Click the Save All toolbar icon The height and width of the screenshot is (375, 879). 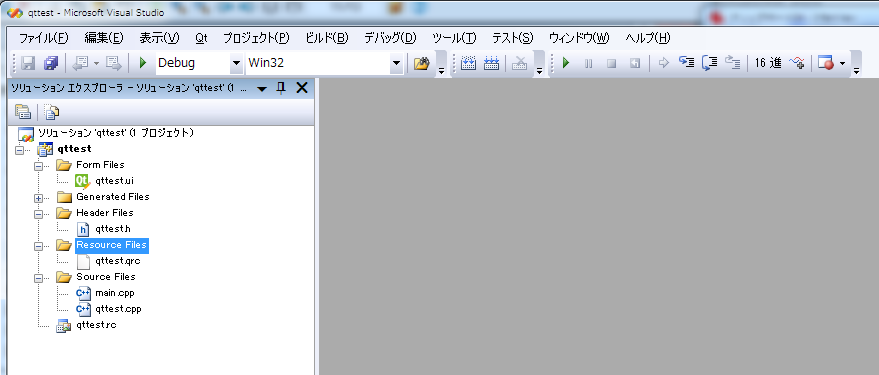[51, 63]
